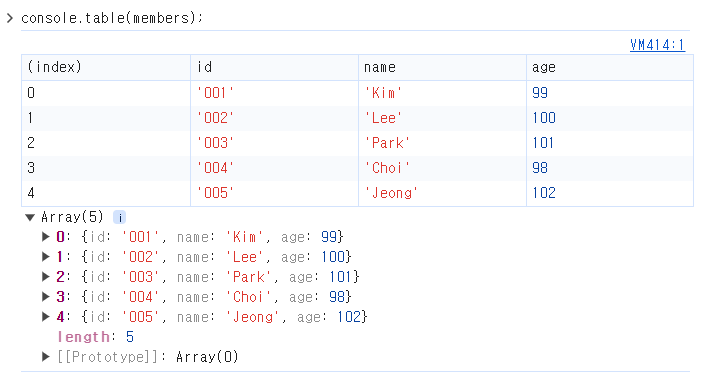The height and width of the screenshot is (377, 710).
Task: Collapse the Array(5) disclosure triangle
Action: click(x=30, y=218)
